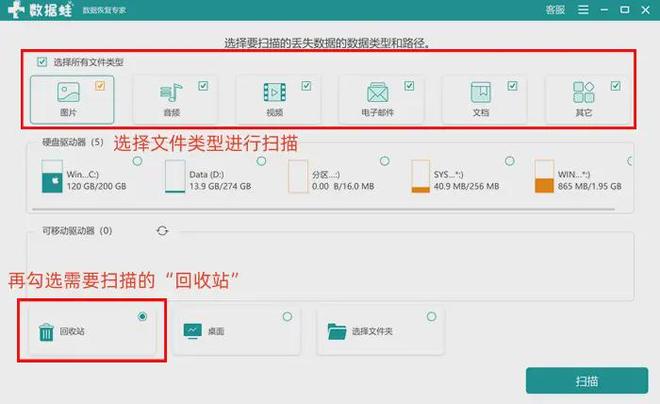The width and height of the screenshot is (660, 404).
Task: Refresh the 可移动驱动器 removable drives list
Action: 162,231
